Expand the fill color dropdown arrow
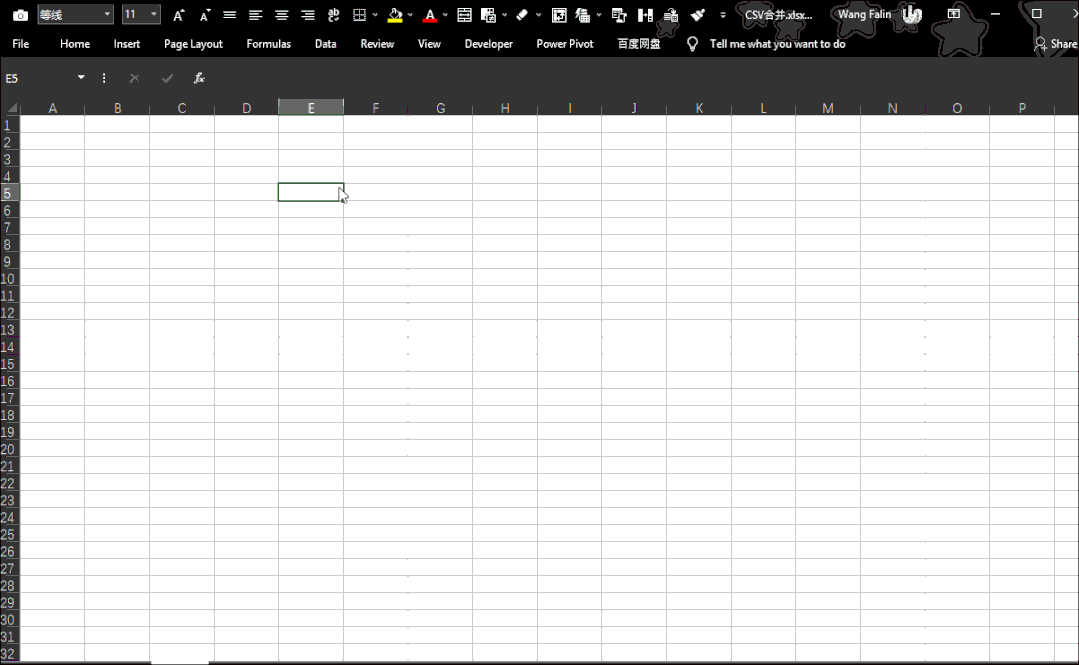Viewport: 1079px width, 665px height. pyautogui.click(x=410, y=14)
